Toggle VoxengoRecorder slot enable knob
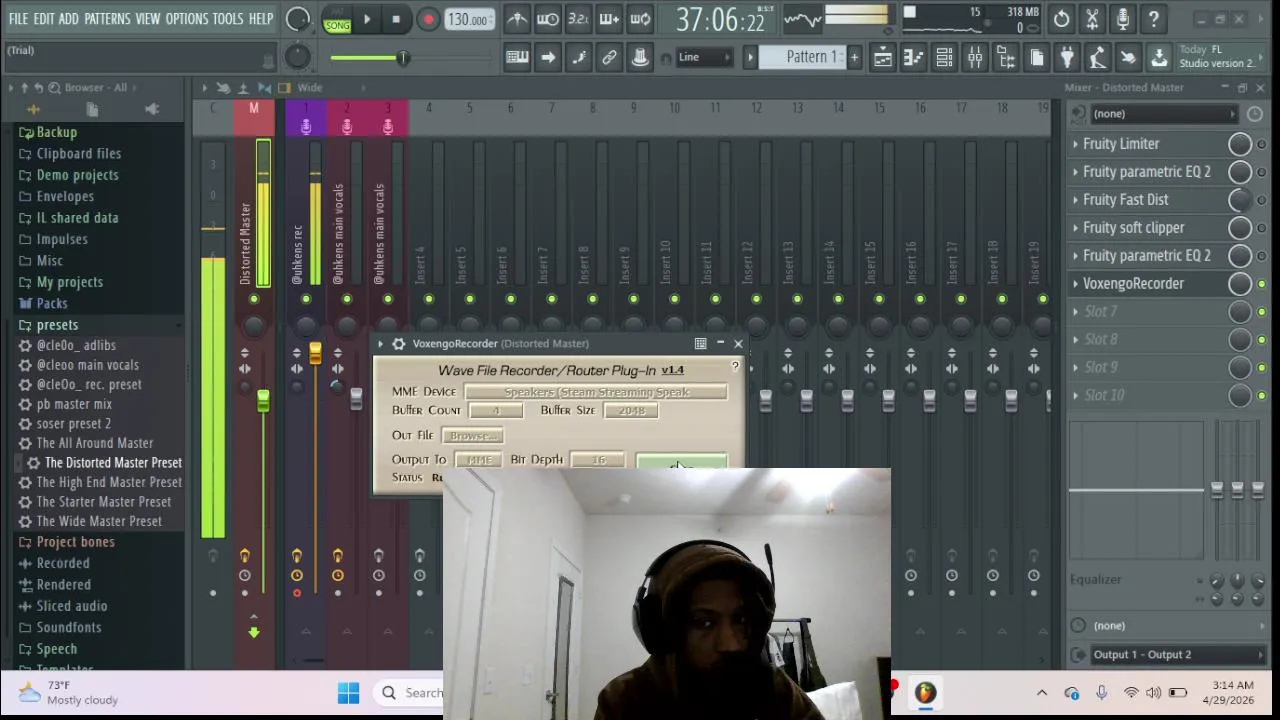Screen dimensions: 1280x720 pyautogui.click(x=1239, y=284)
